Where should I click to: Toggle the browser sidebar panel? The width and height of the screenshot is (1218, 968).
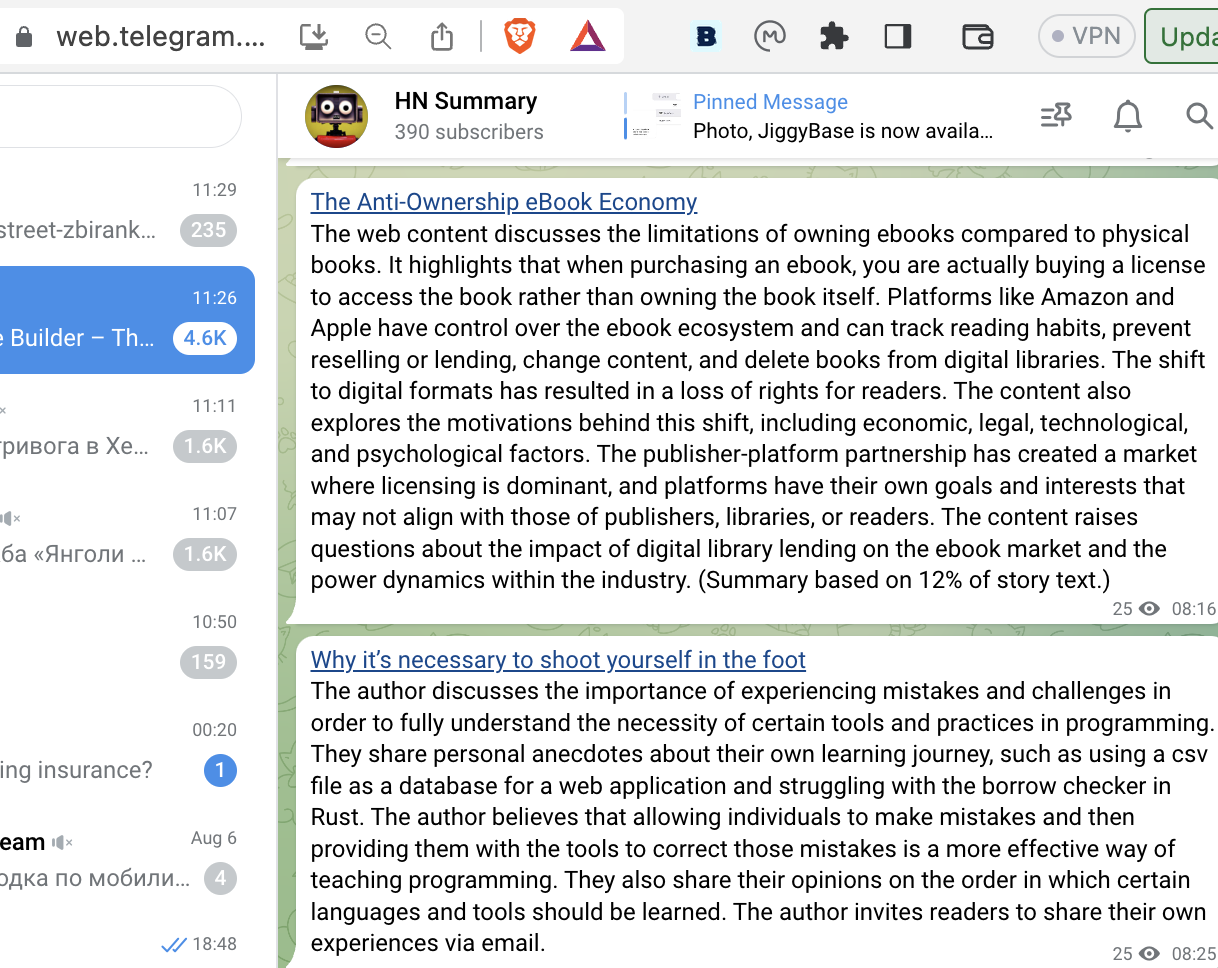(898, 37)
